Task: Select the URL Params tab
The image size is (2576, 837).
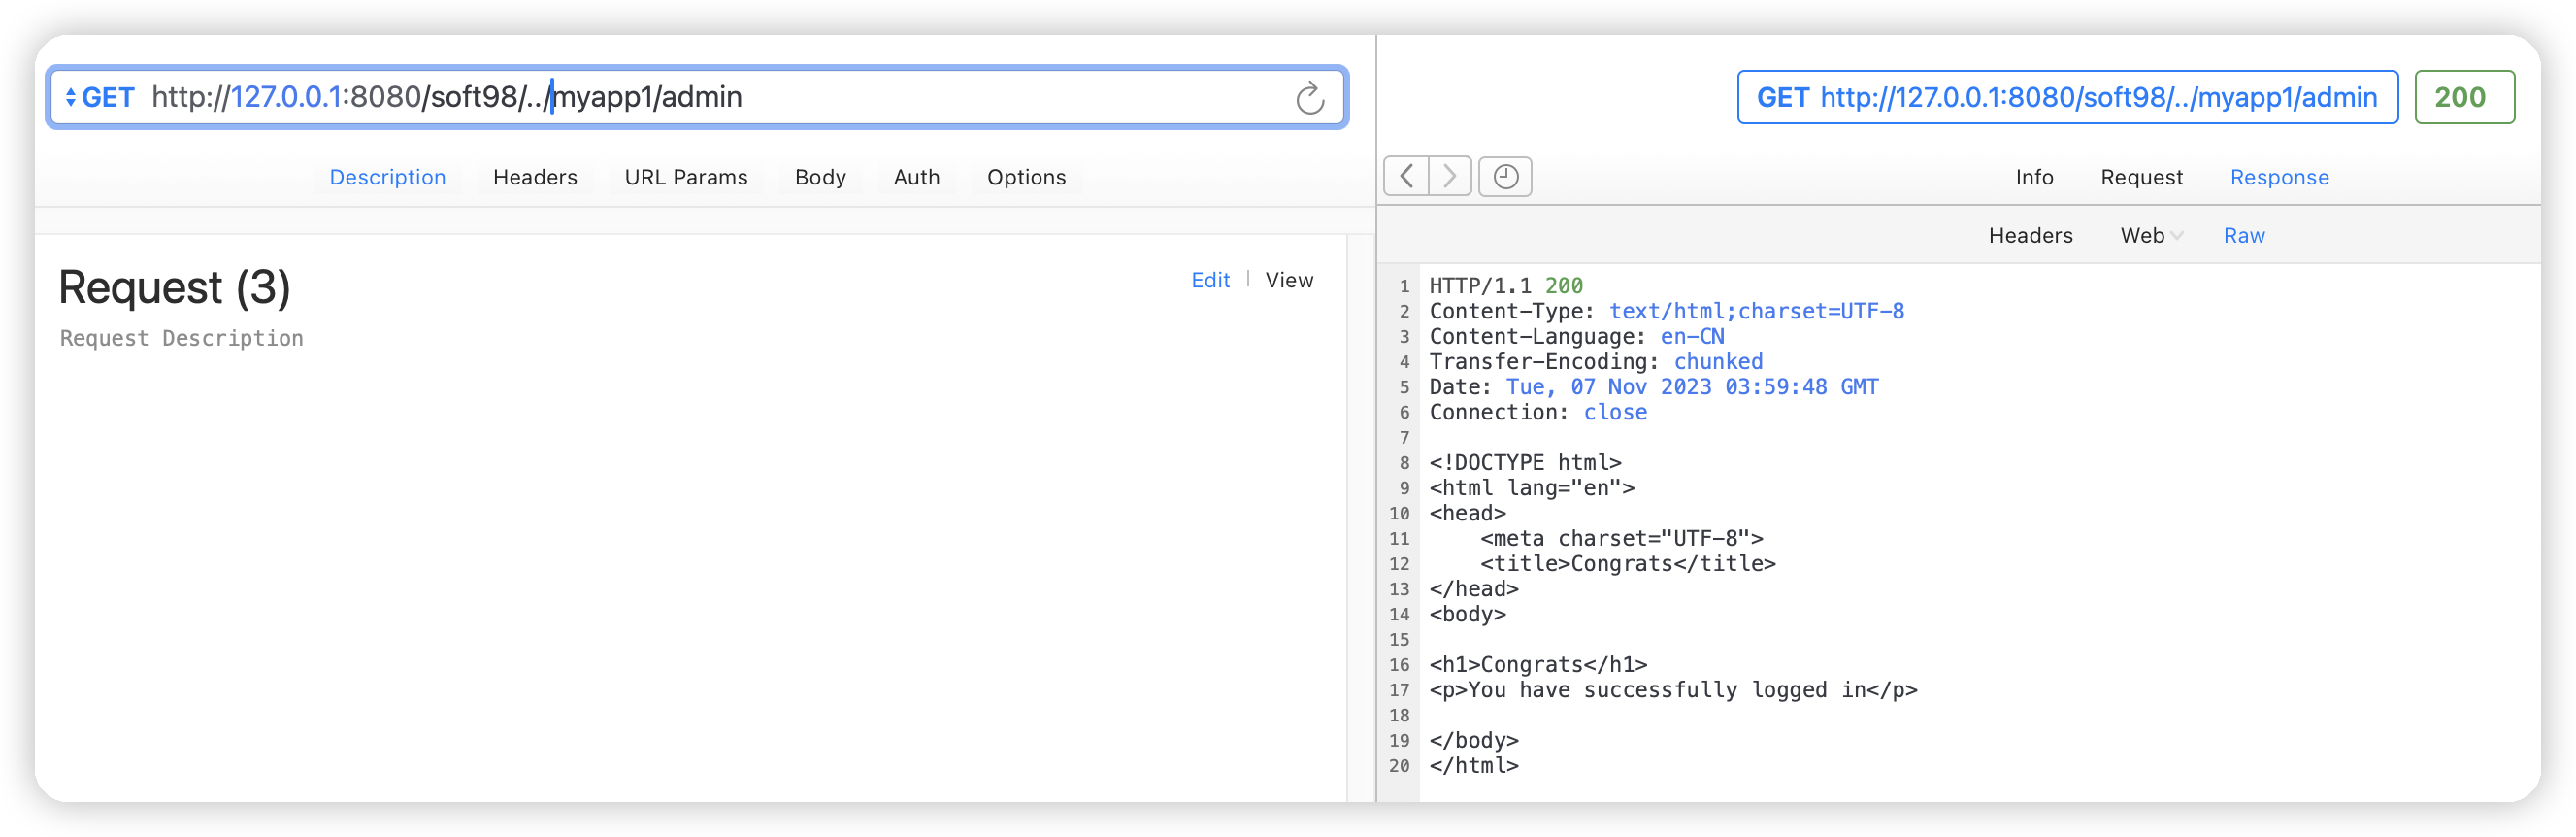Action: pos(686,177)
